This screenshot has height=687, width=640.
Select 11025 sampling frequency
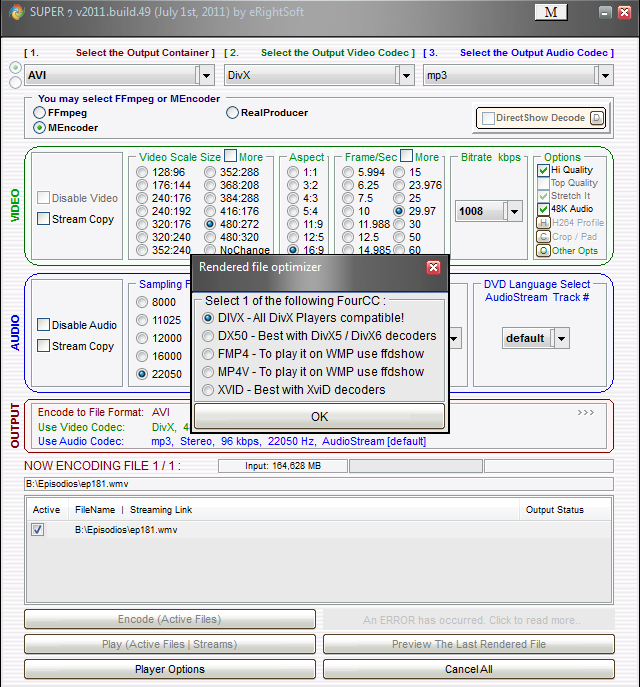pyautogui.click(x=142, y=320)
